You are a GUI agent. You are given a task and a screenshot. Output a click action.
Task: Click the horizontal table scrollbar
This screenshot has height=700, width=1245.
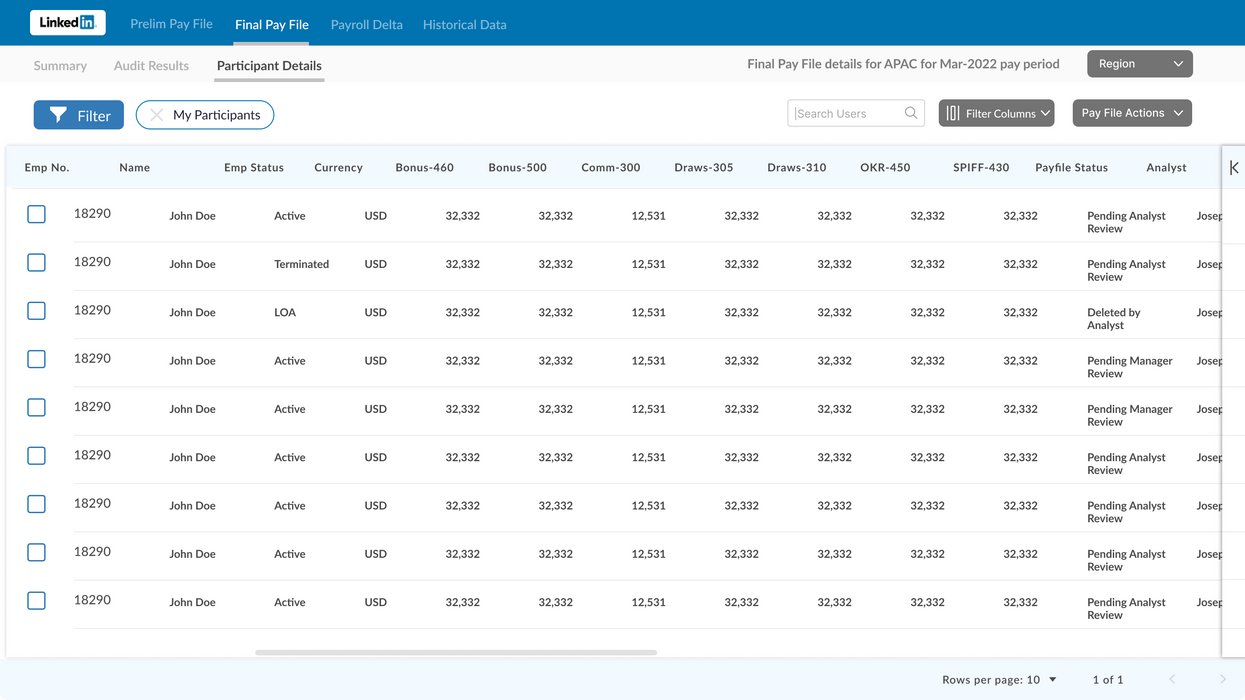tap(456, 652)
